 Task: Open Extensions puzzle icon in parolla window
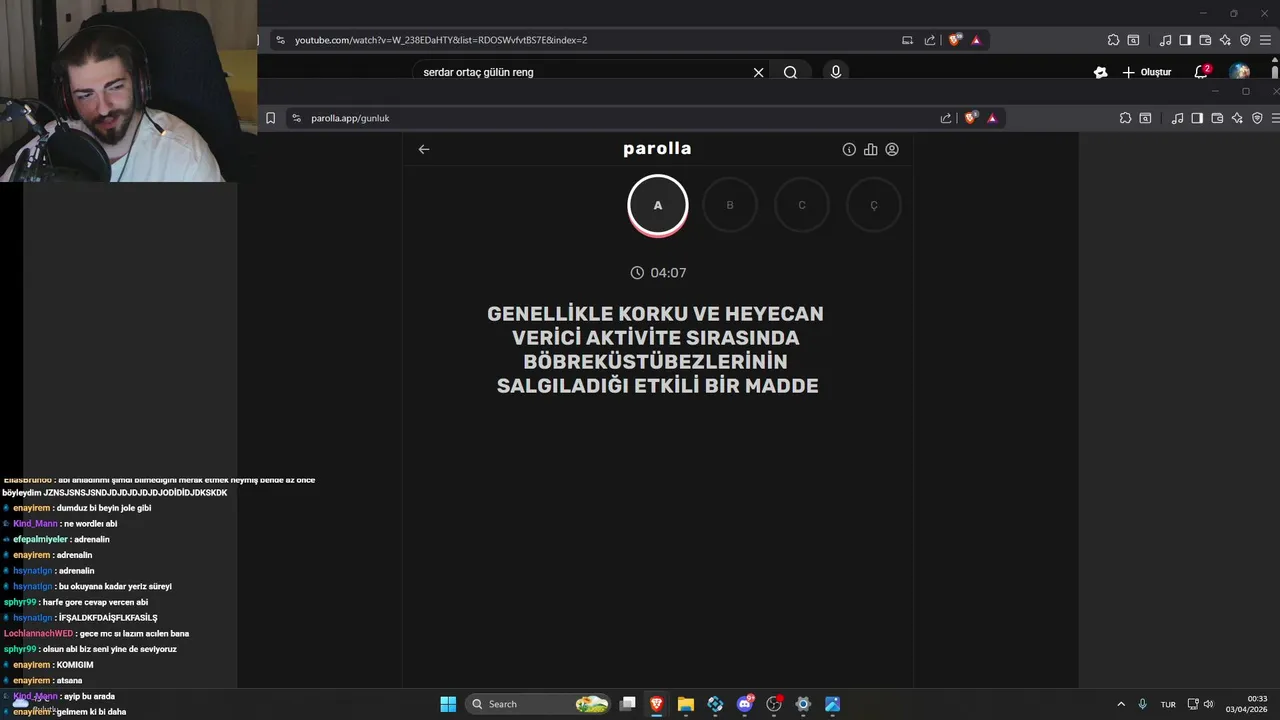tap(1125, 118)
